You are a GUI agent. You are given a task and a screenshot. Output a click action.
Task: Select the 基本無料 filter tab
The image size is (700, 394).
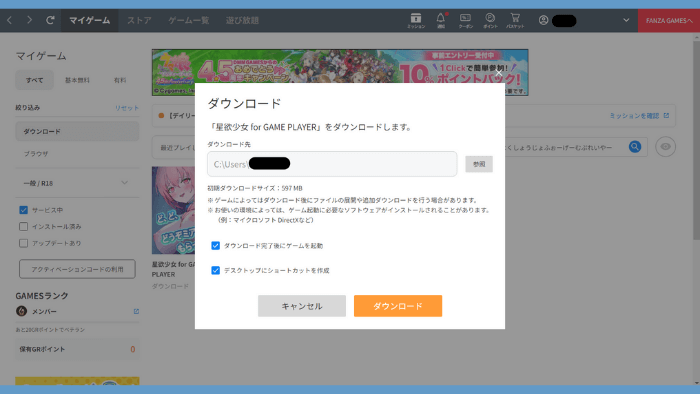[77, 80]
